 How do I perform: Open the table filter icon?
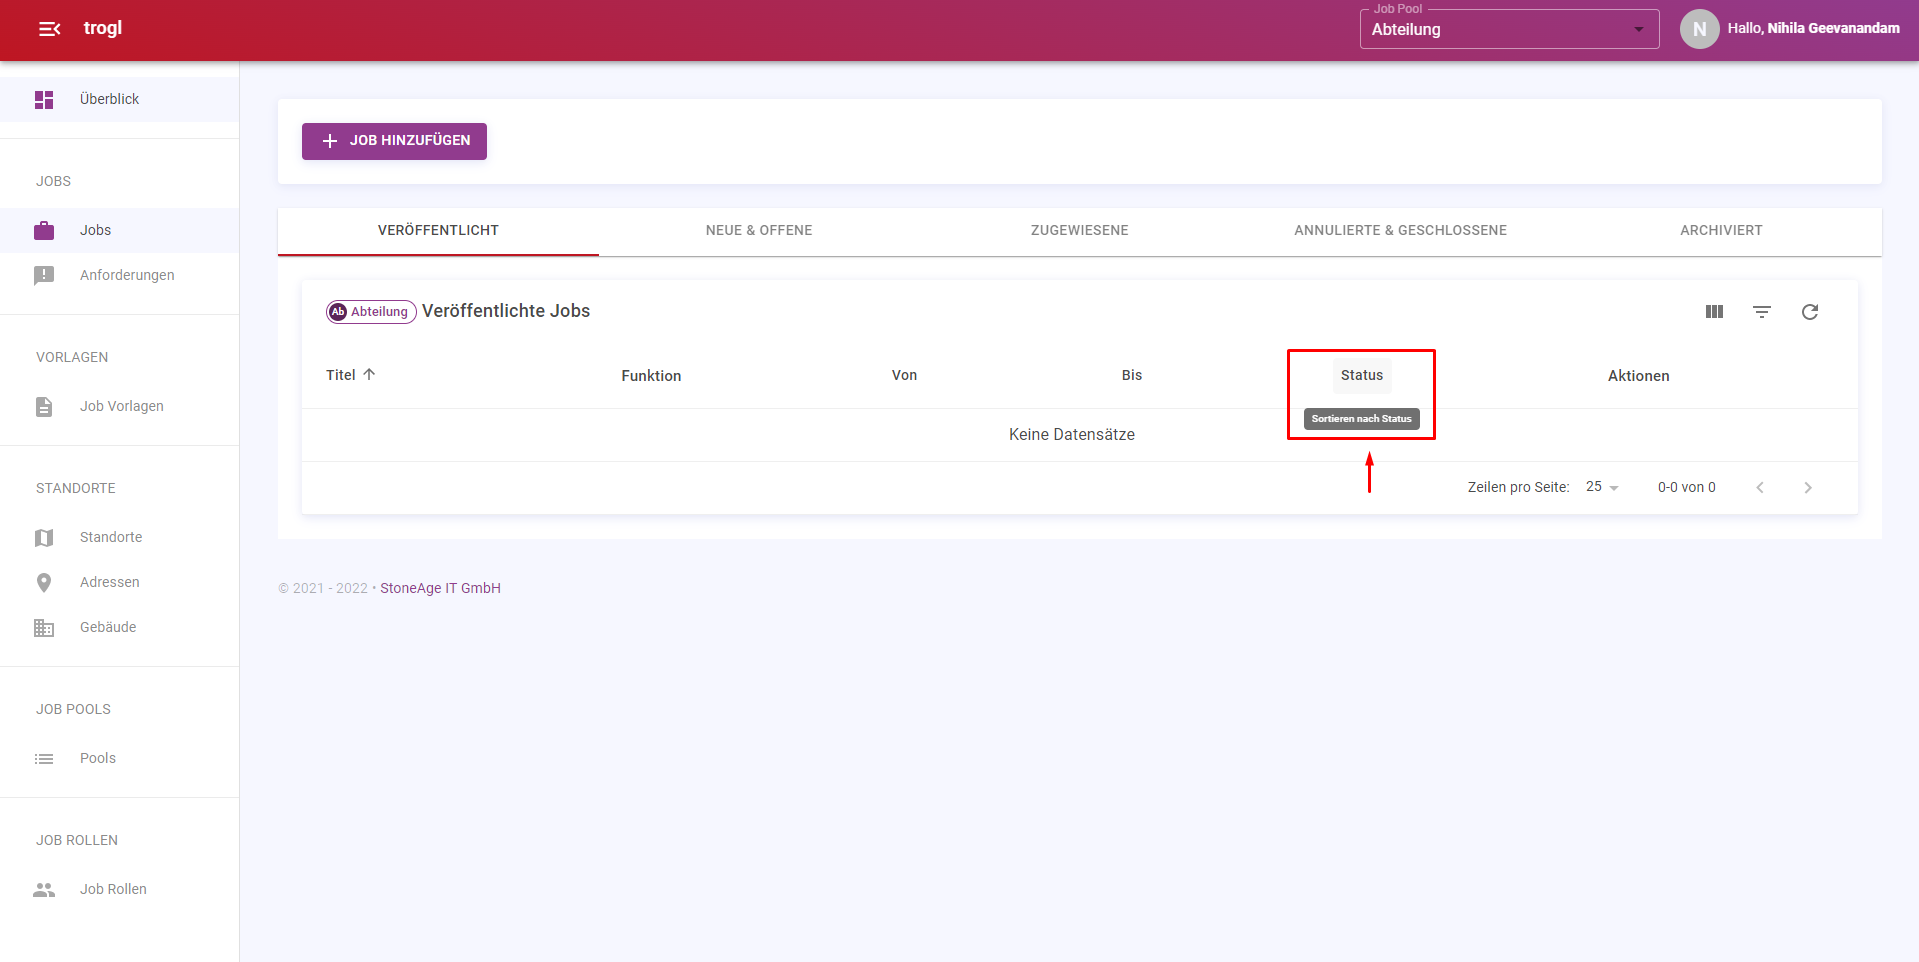coord(1762,312)
